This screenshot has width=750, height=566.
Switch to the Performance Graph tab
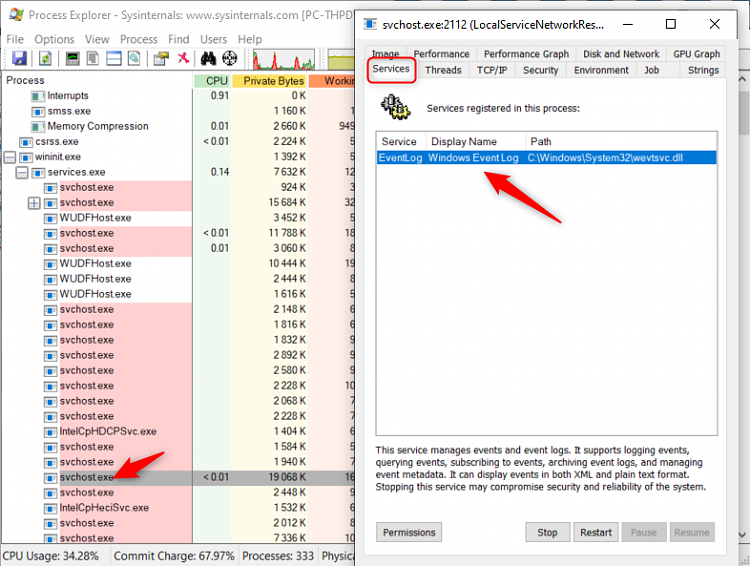[526, 54]
